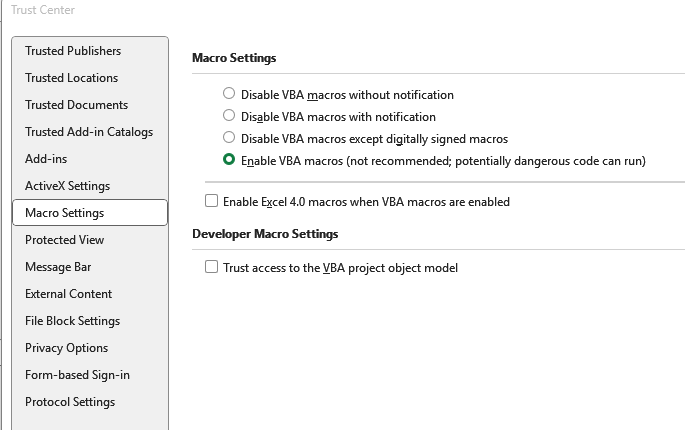Select Disable VBA macros without notification

(229, 94)
